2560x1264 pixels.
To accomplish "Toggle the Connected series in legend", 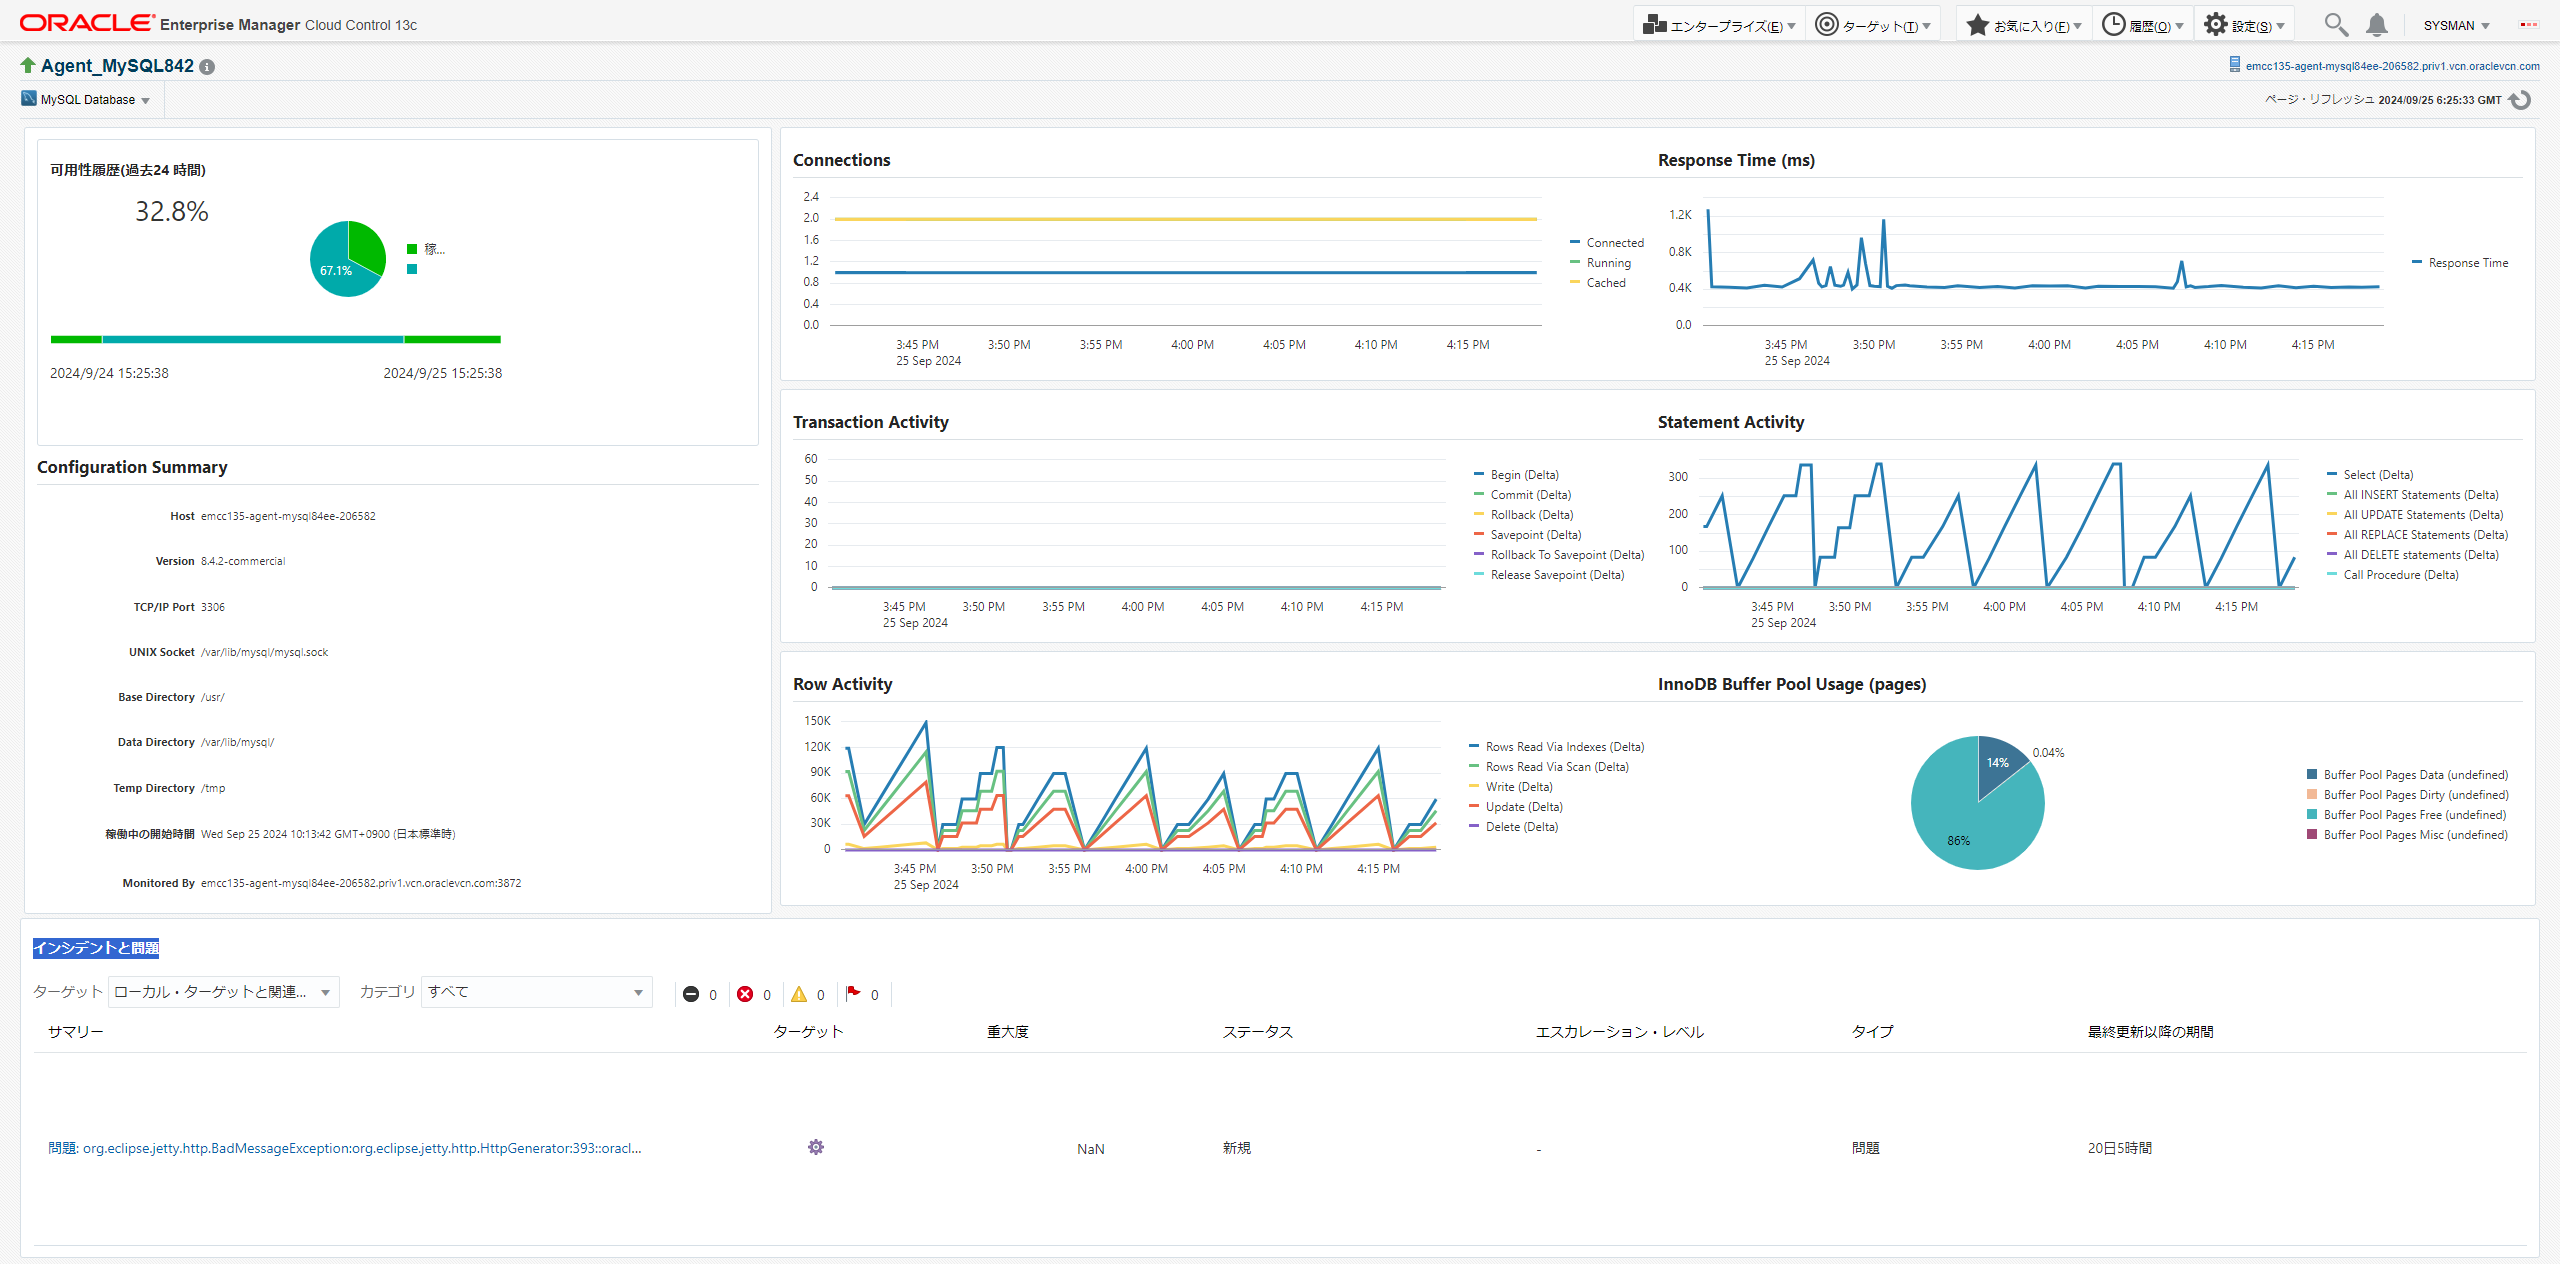I will click(1607, 243).
